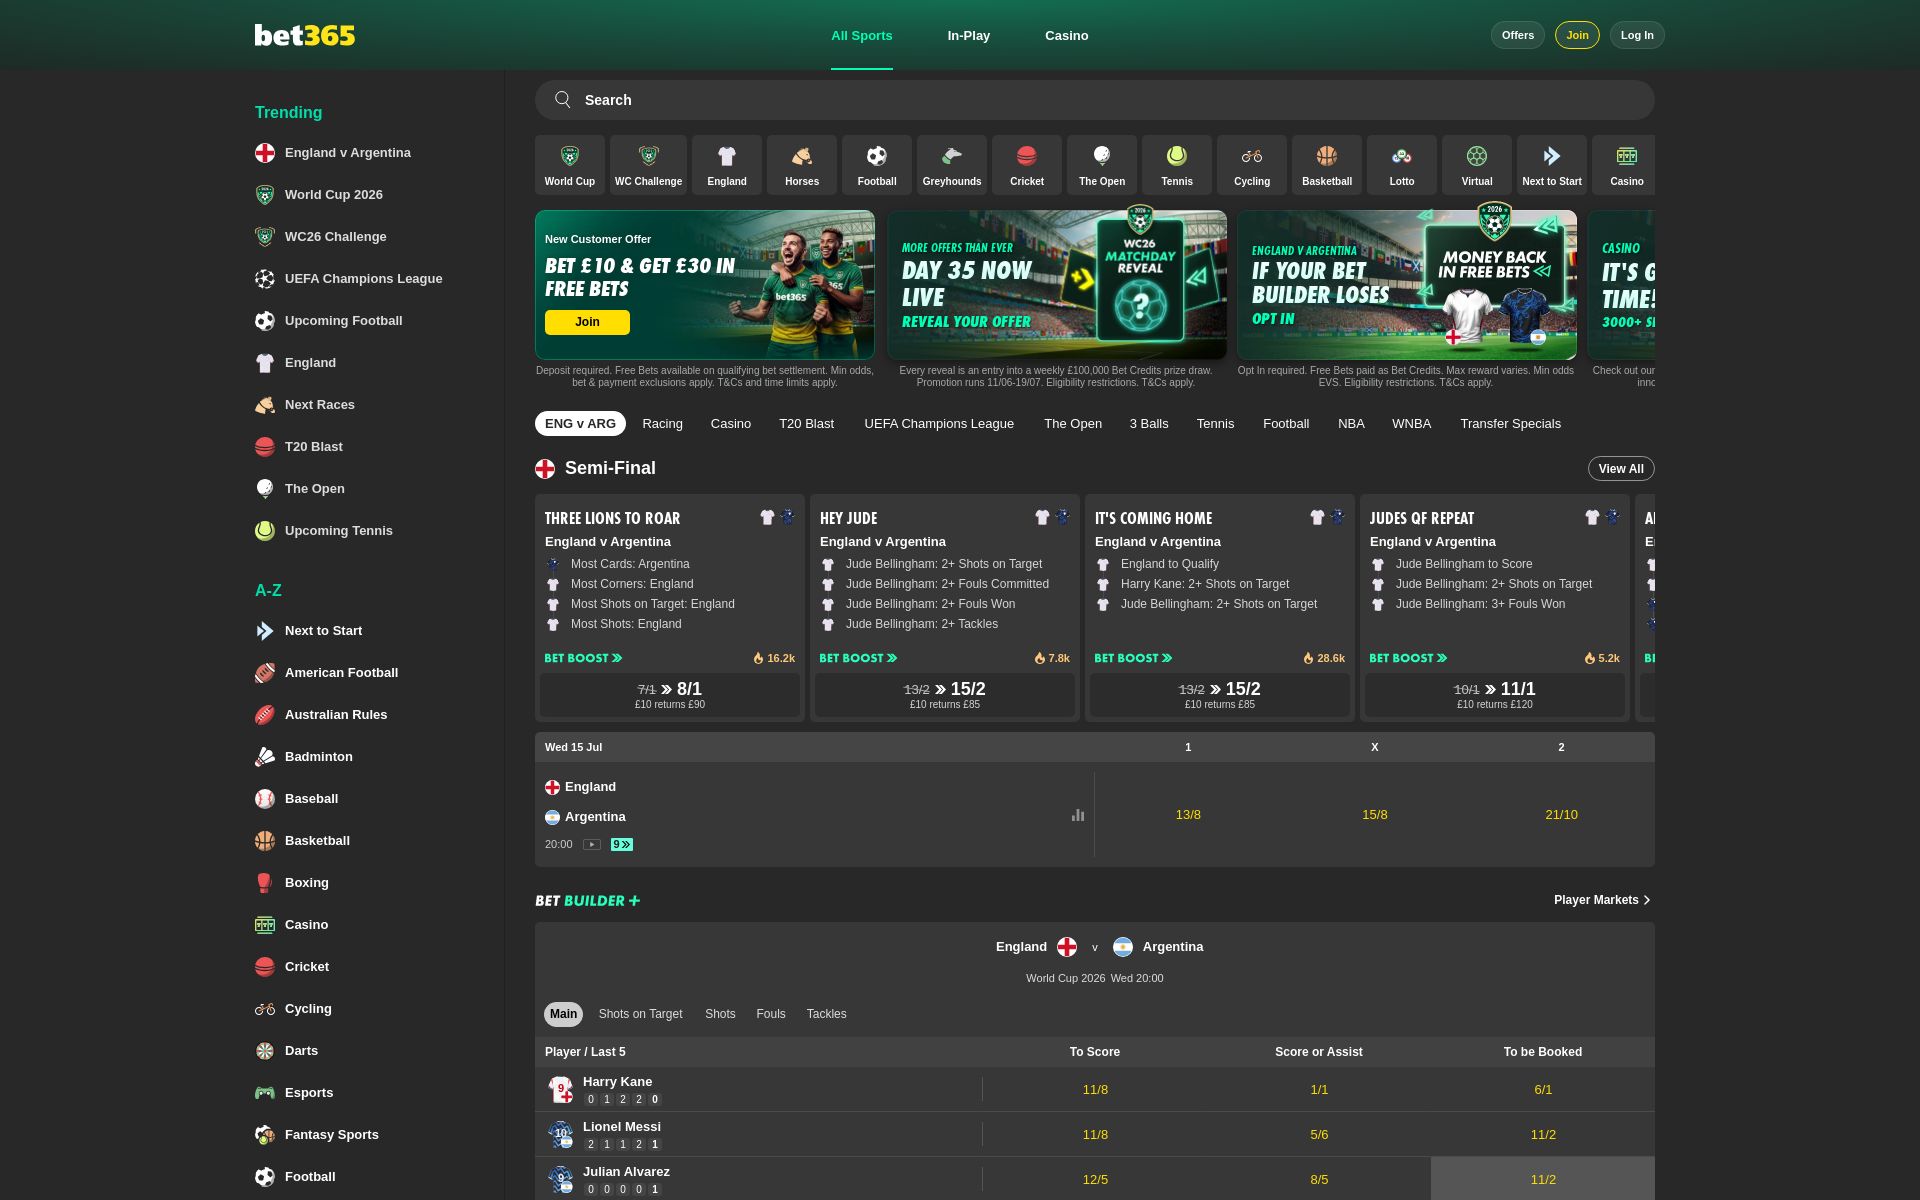Open the Tennis shortcut icon
This screenshot has width=1920, height=1200.
[1177, 165]
